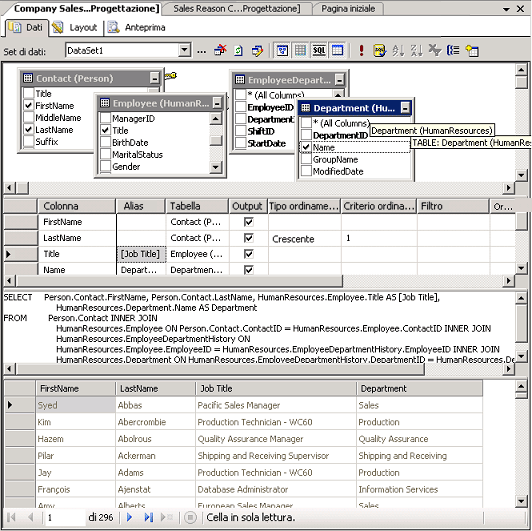Select the Company Sales...Progettazione tab
Screen dimensions: 532x531
pos(86,8)
